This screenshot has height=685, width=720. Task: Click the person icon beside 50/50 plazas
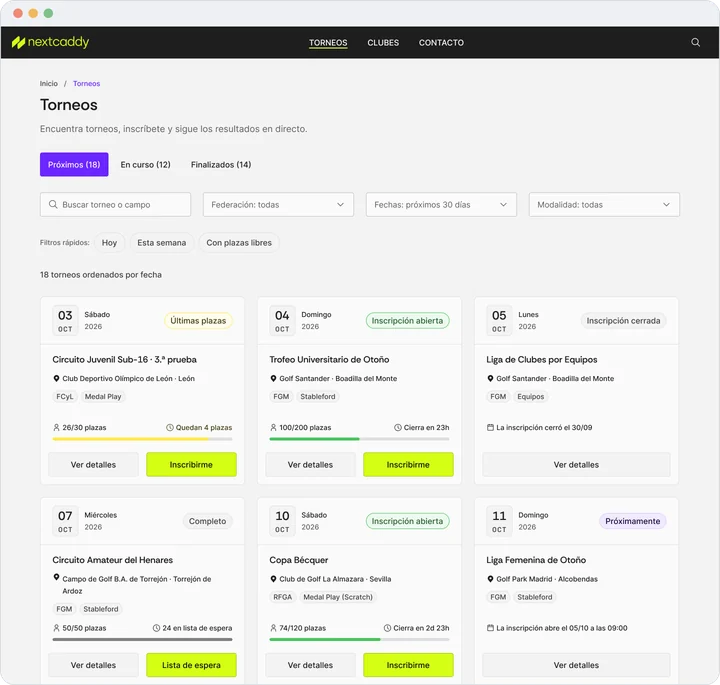(56, 628)
